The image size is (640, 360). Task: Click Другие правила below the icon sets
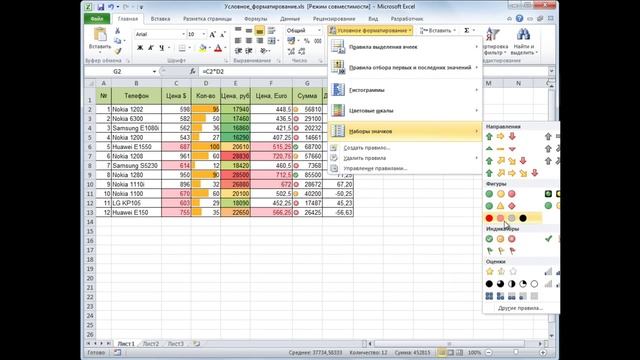pyautogui.click(x=520, y=308)
